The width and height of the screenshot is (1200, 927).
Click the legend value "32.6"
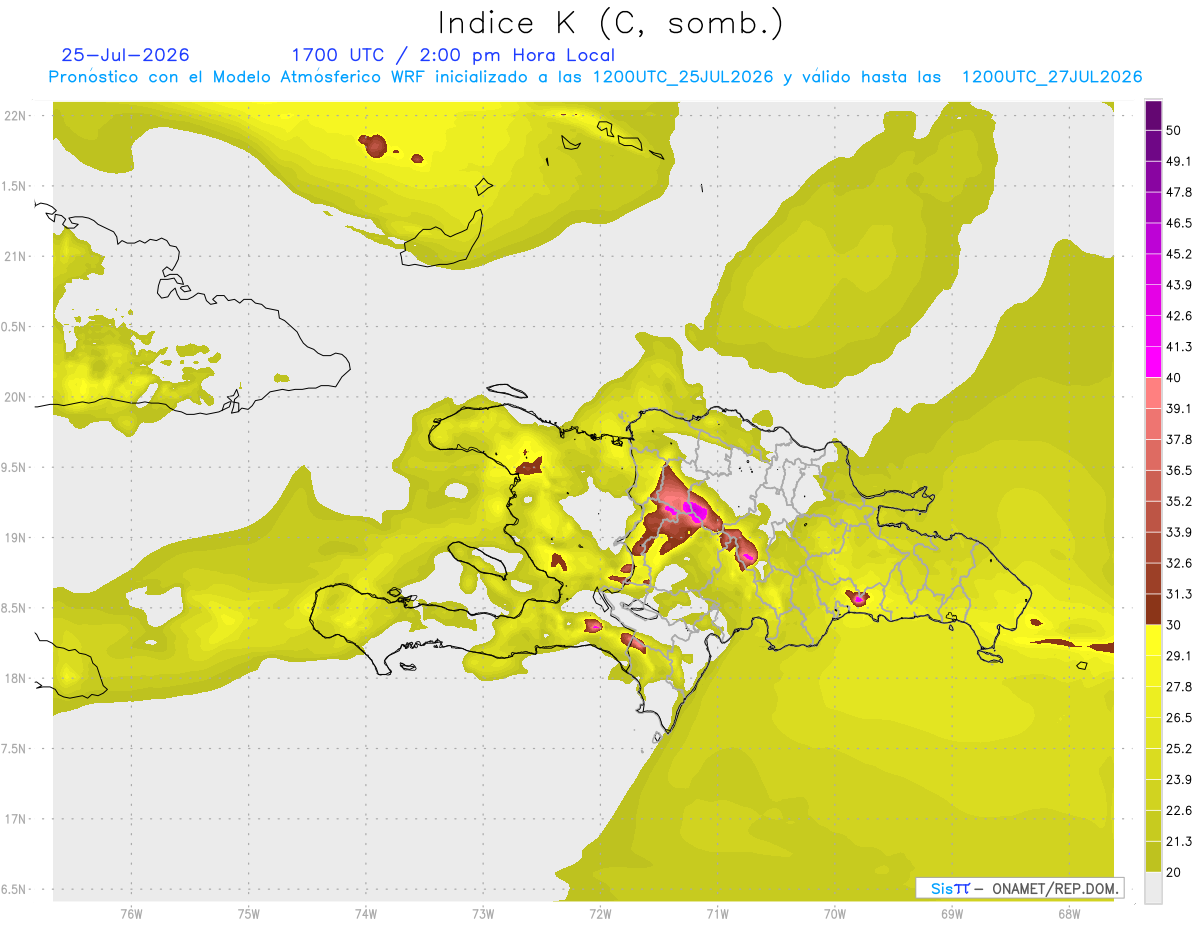(x=1179, y=563)
